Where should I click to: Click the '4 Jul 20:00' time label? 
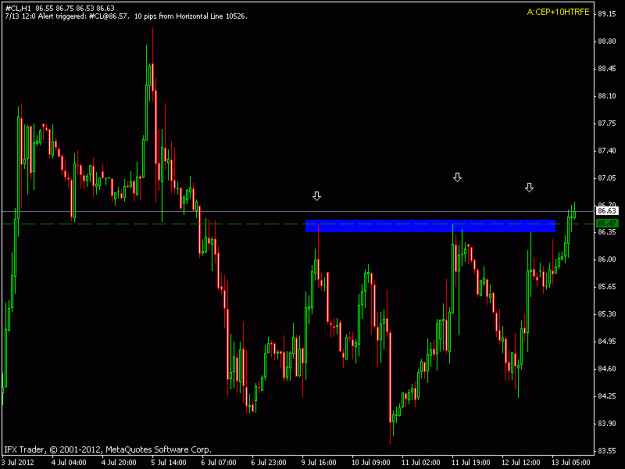pyautogui.click(x=118, y=462)
